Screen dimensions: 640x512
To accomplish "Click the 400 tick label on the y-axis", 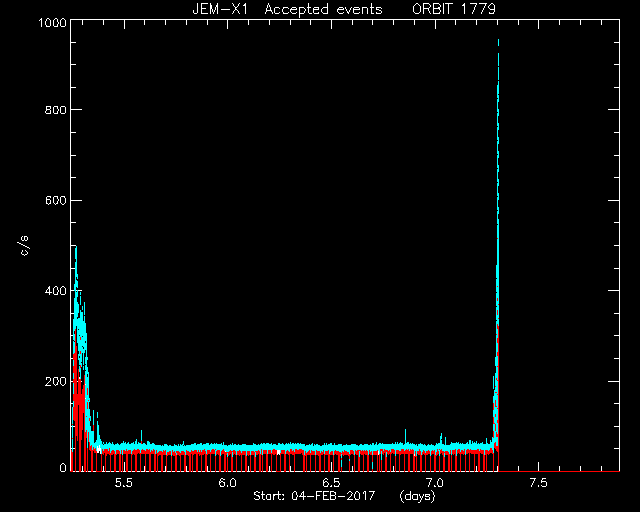I will pos(56,291).
